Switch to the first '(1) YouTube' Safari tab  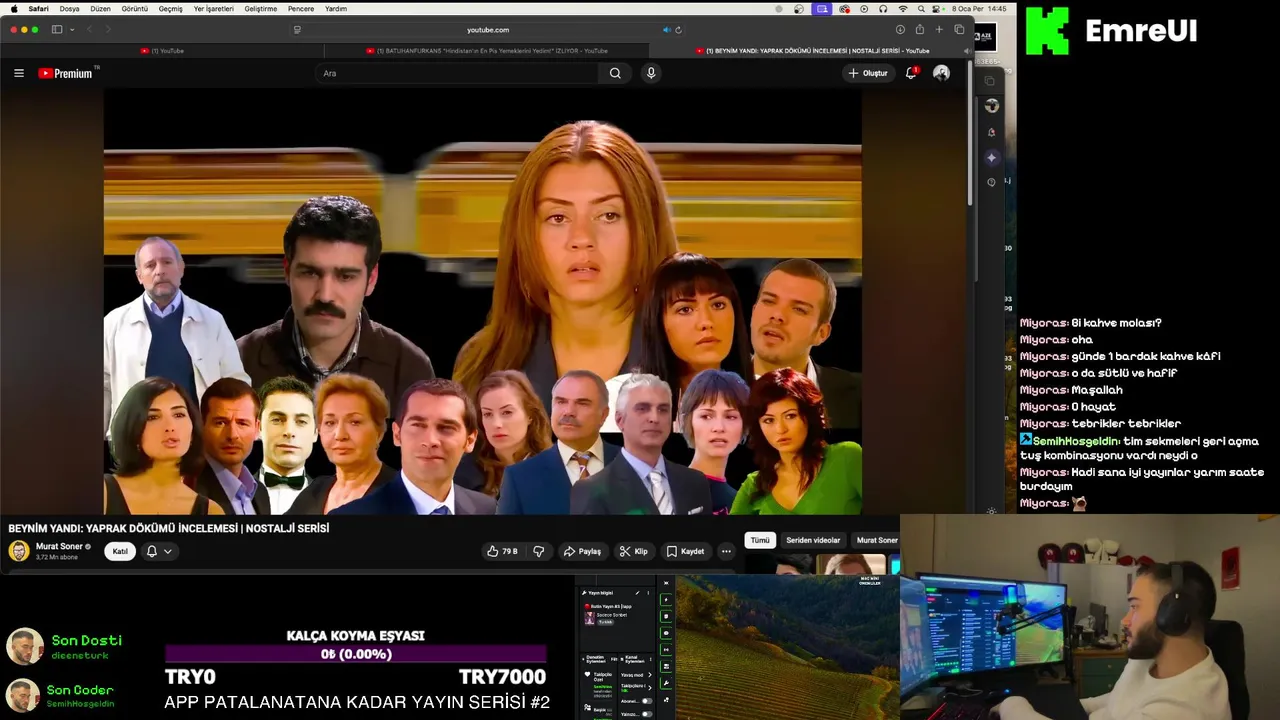coord(163,50)
